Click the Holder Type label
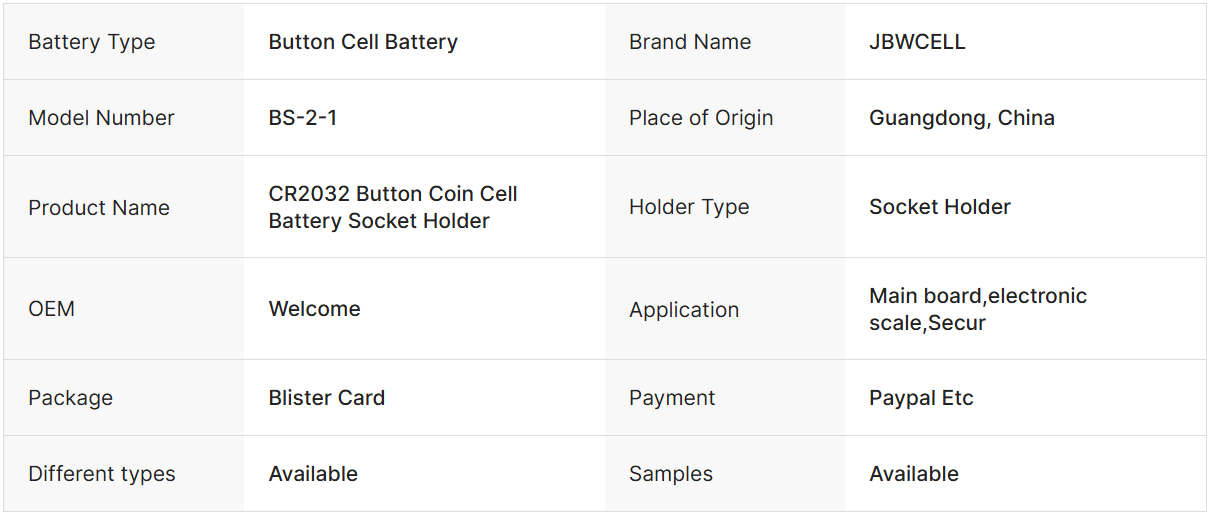Screen dimensions: 1212x513 (689, 207)
